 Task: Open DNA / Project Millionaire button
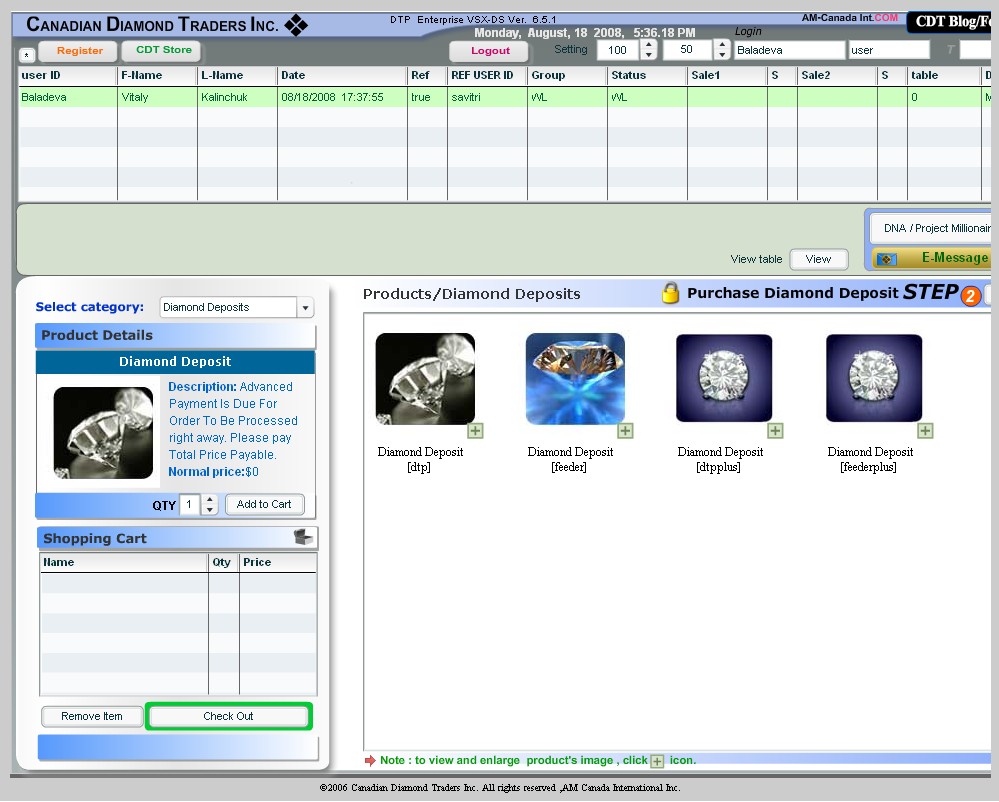coord(931,228)
